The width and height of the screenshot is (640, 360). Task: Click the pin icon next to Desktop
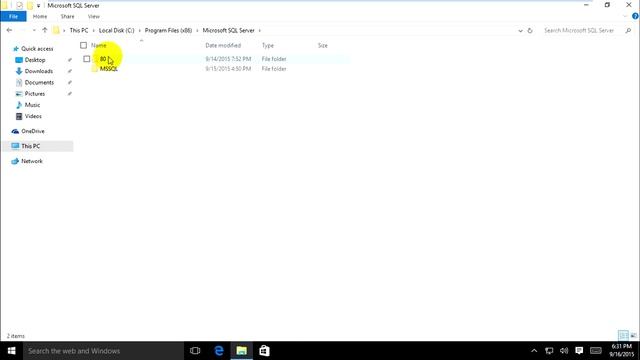[70, 60]
